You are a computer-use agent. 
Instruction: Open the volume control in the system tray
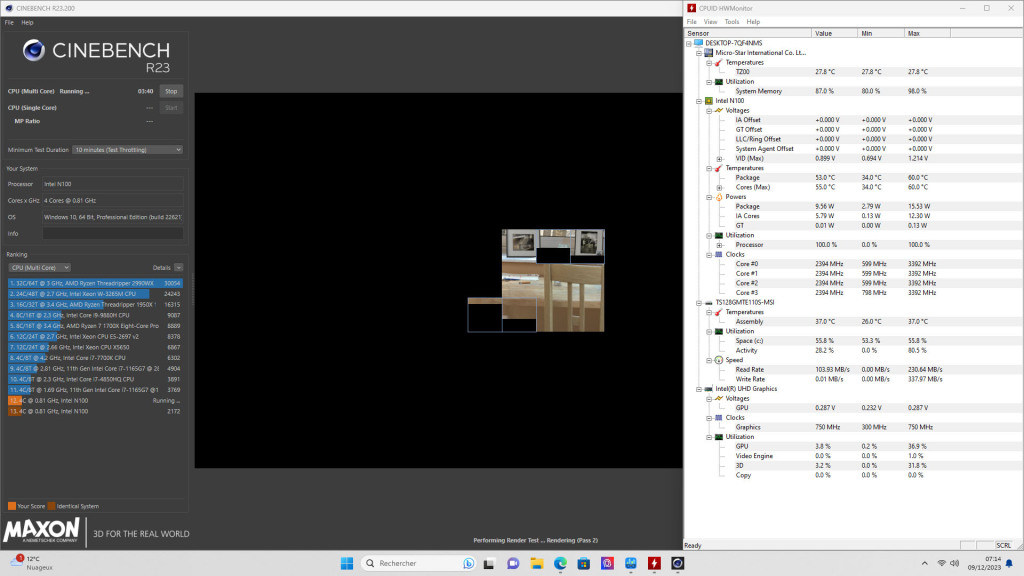click(x=955, y=564)
